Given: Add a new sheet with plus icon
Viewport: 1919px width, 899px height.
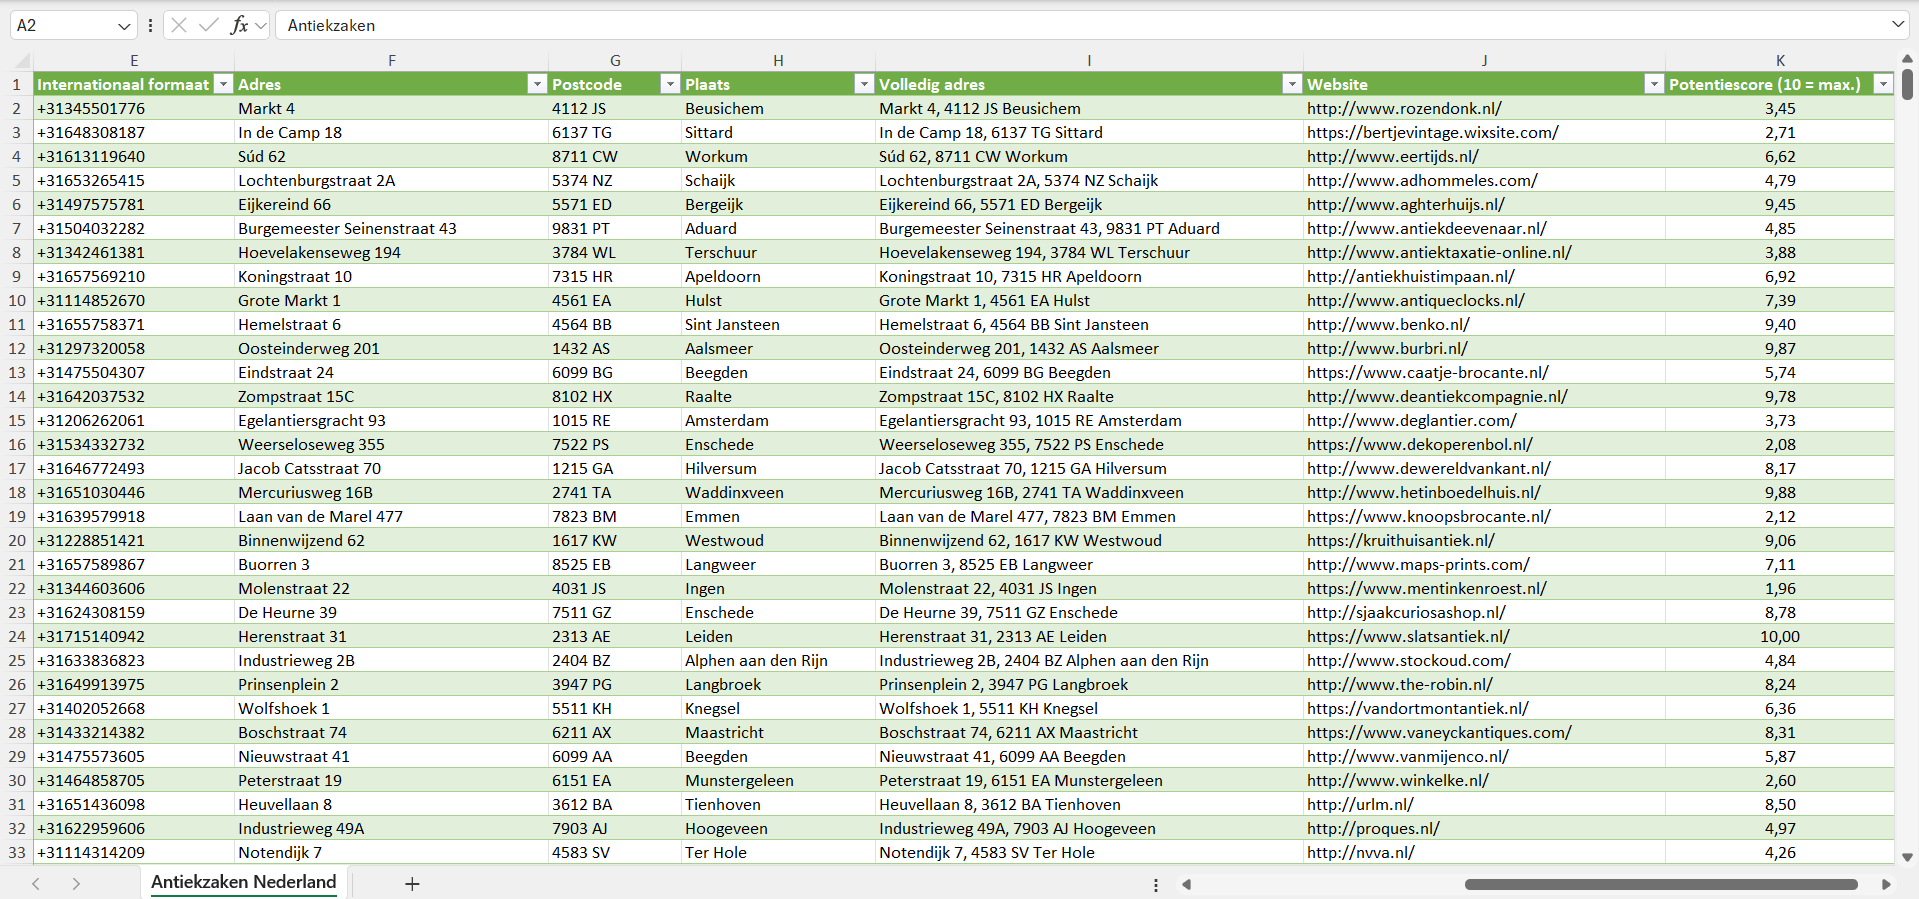Looking at the screenshot, I should tap(412, 884).
